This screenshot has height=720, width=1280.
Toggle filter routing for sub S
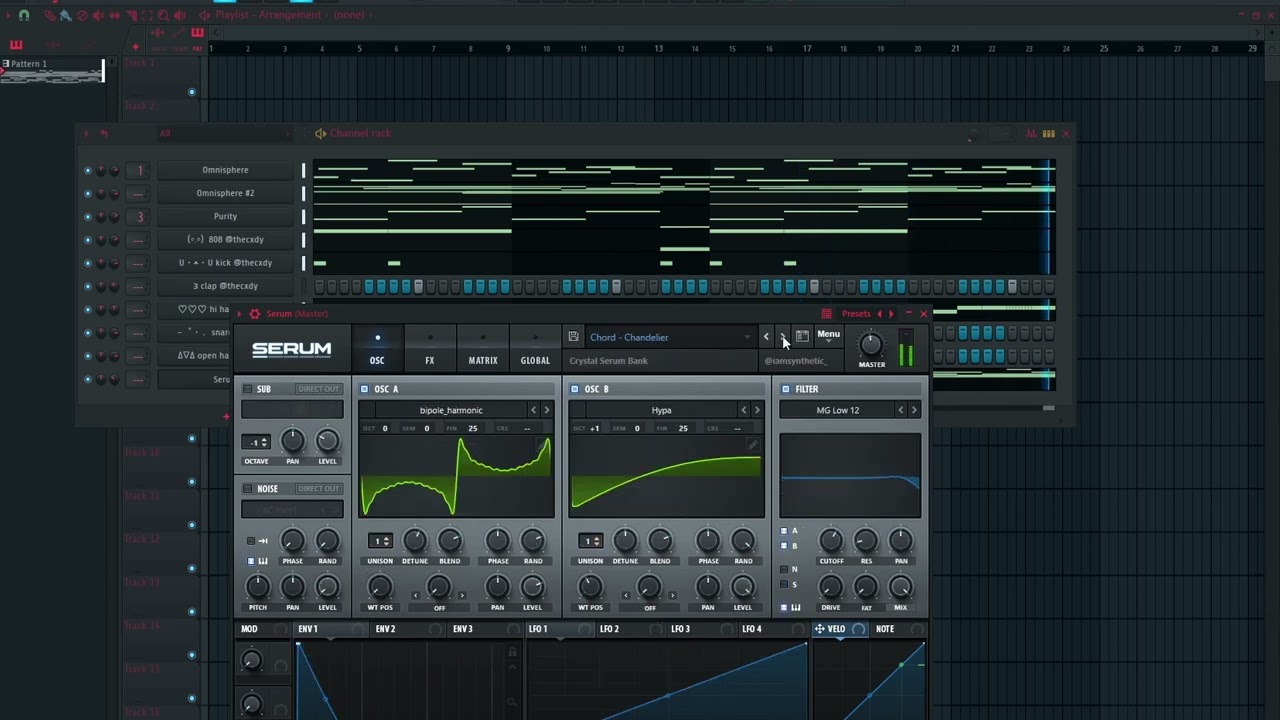(x=784, y=584)
